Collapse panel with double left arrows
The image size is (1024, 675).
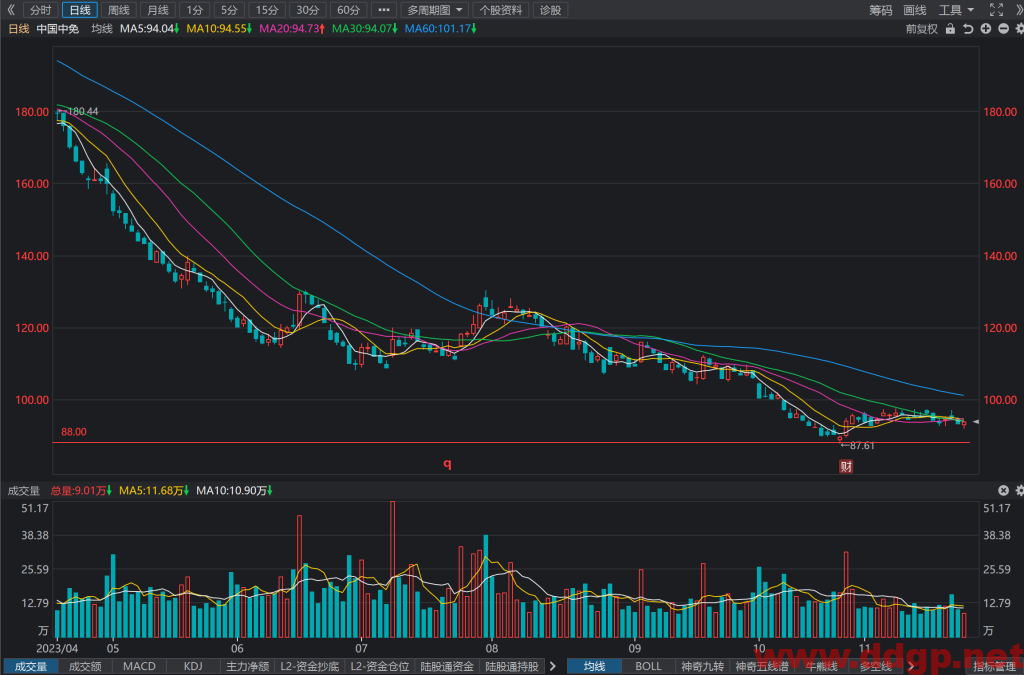[10, 10]
